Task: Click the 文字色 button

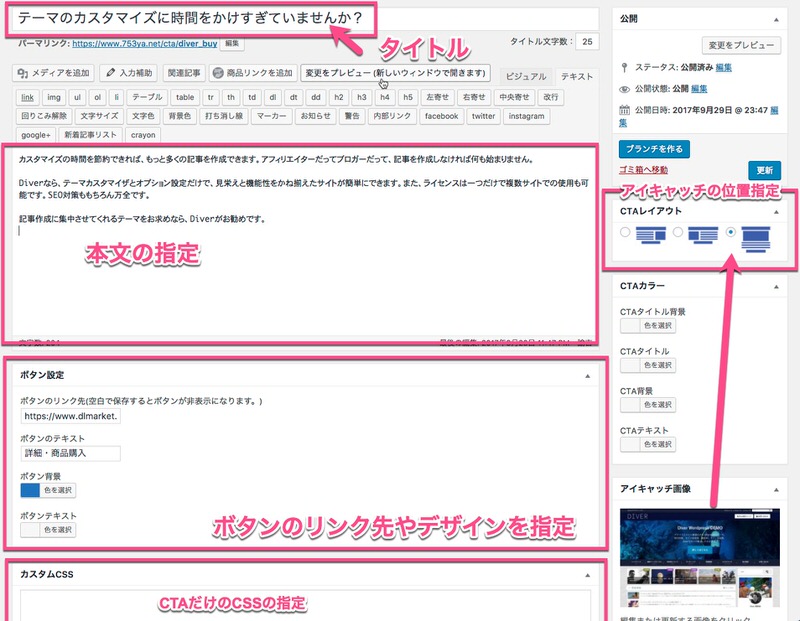Action: point(143,116)
